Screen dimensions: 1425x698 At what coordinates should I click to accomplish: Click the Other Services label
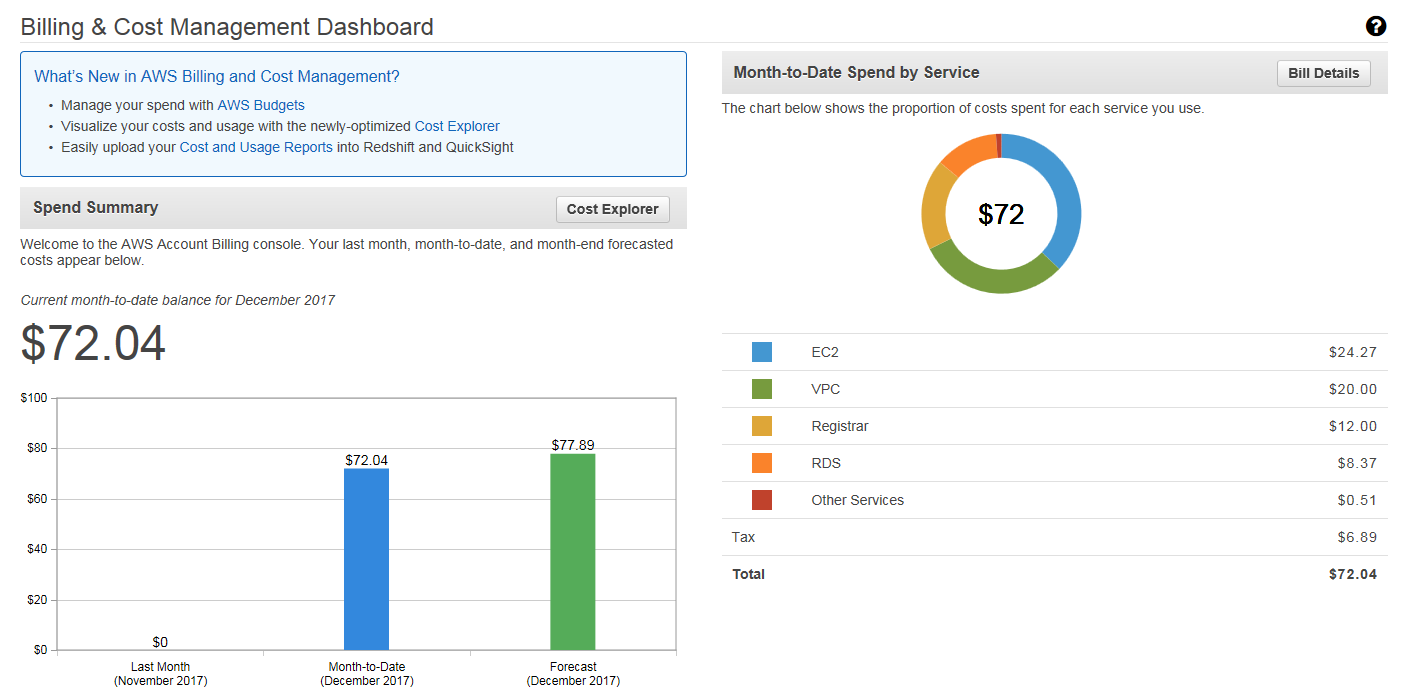coord(857,500)
